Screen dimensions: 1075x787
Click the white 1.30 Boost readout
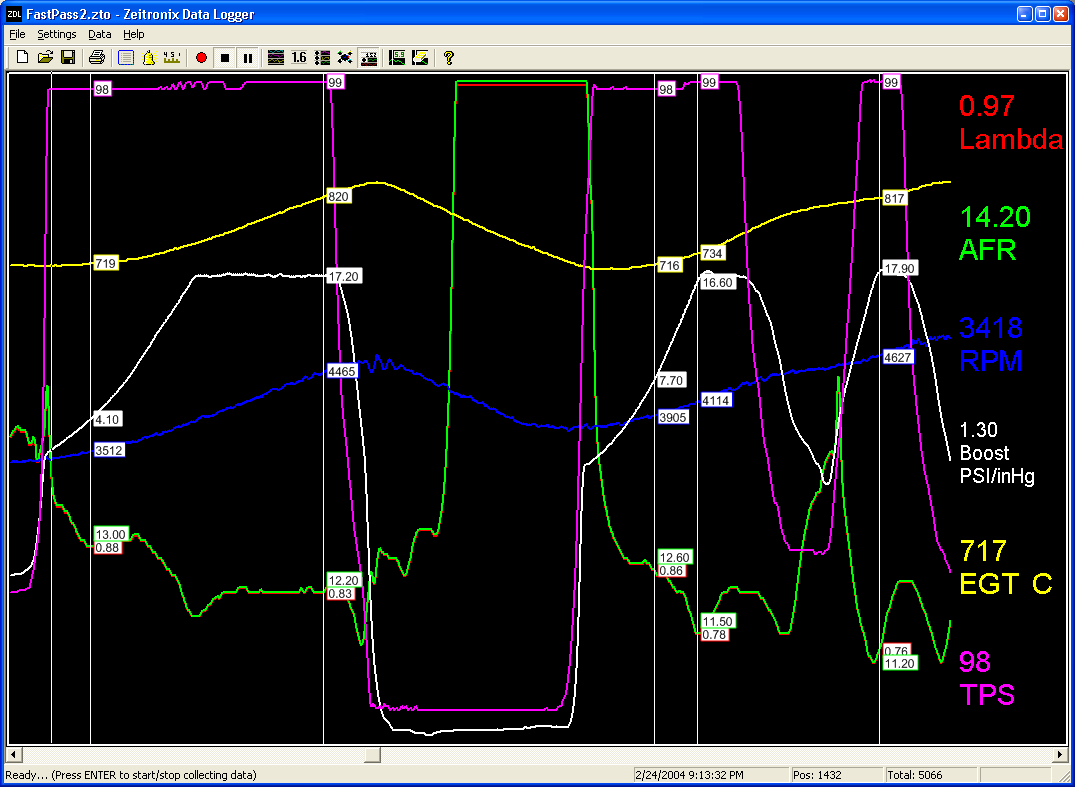997,453
